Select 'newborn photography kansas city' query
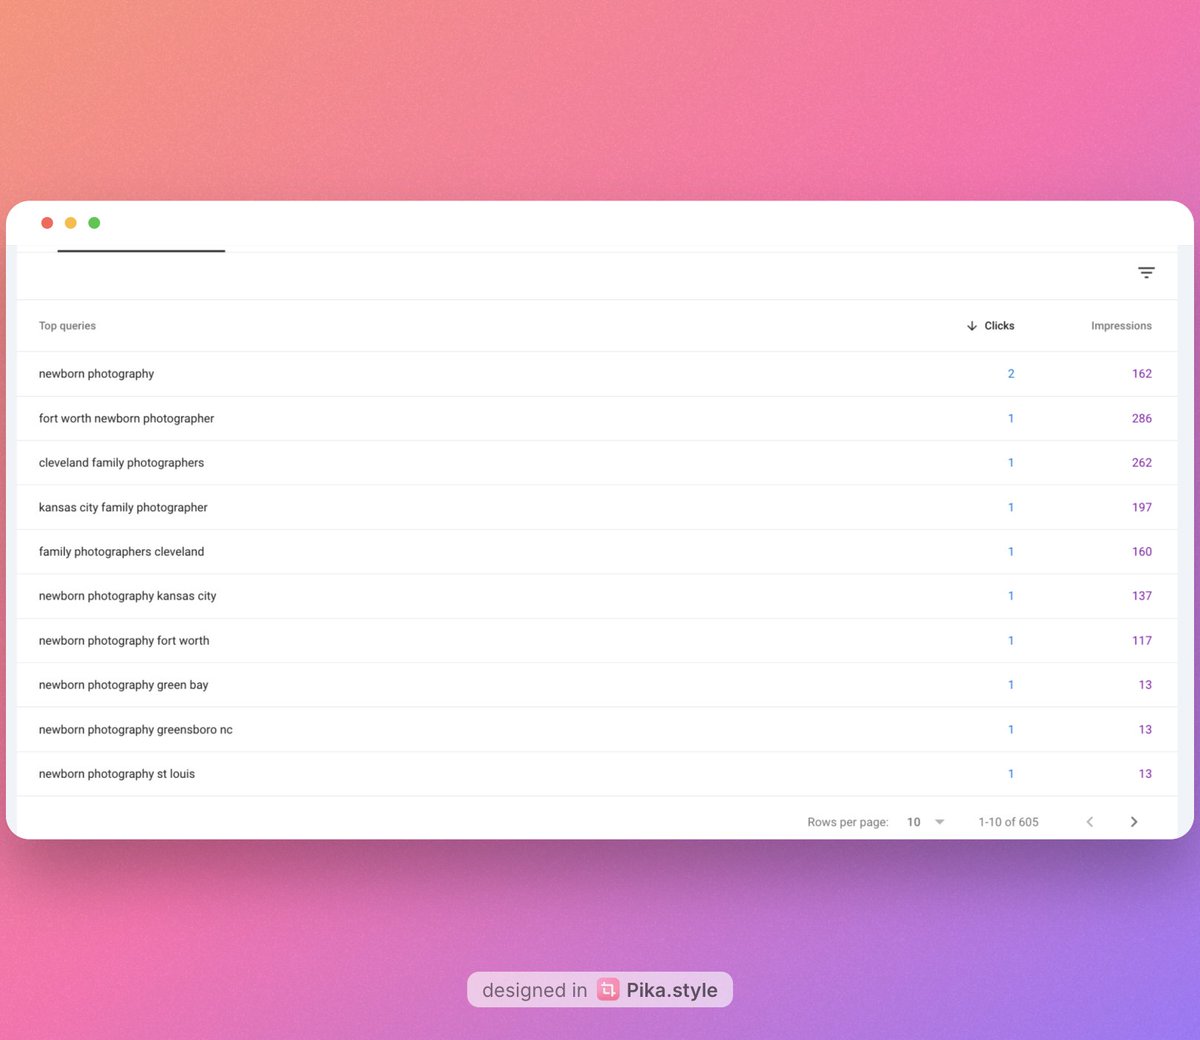This screenshot has height=1040, width=1200. pos(127,596)
